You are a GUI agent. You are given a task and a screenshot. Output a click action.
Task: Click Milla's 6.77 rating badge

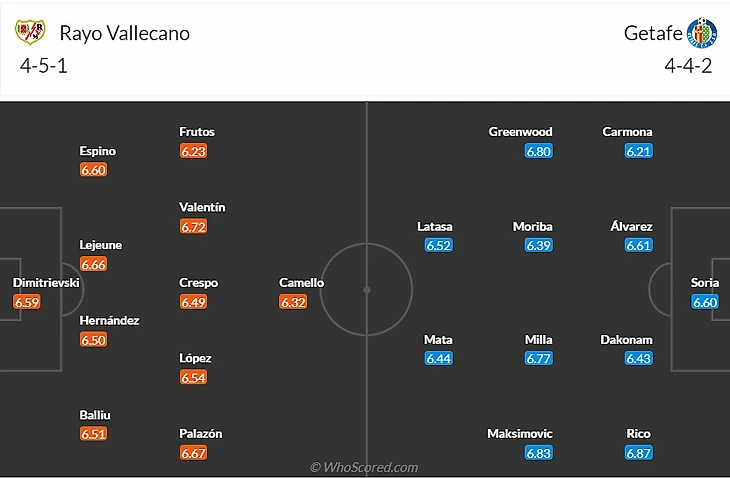[x=538, y=358]
